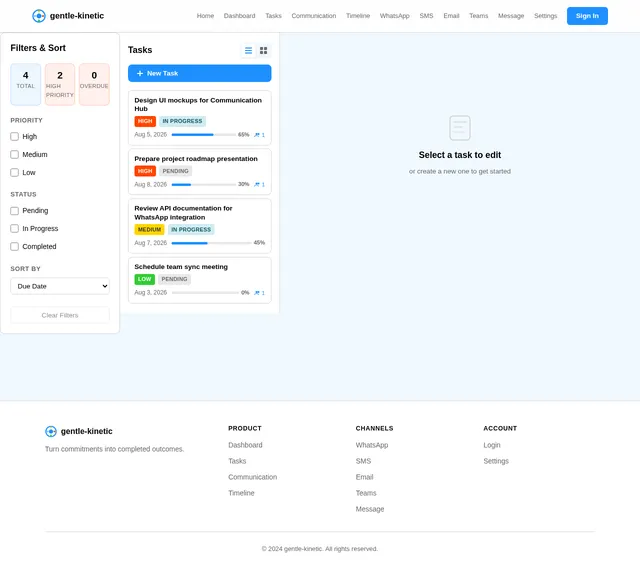
Task: Open Review API documentation task card
Action: tap(200, 226)
